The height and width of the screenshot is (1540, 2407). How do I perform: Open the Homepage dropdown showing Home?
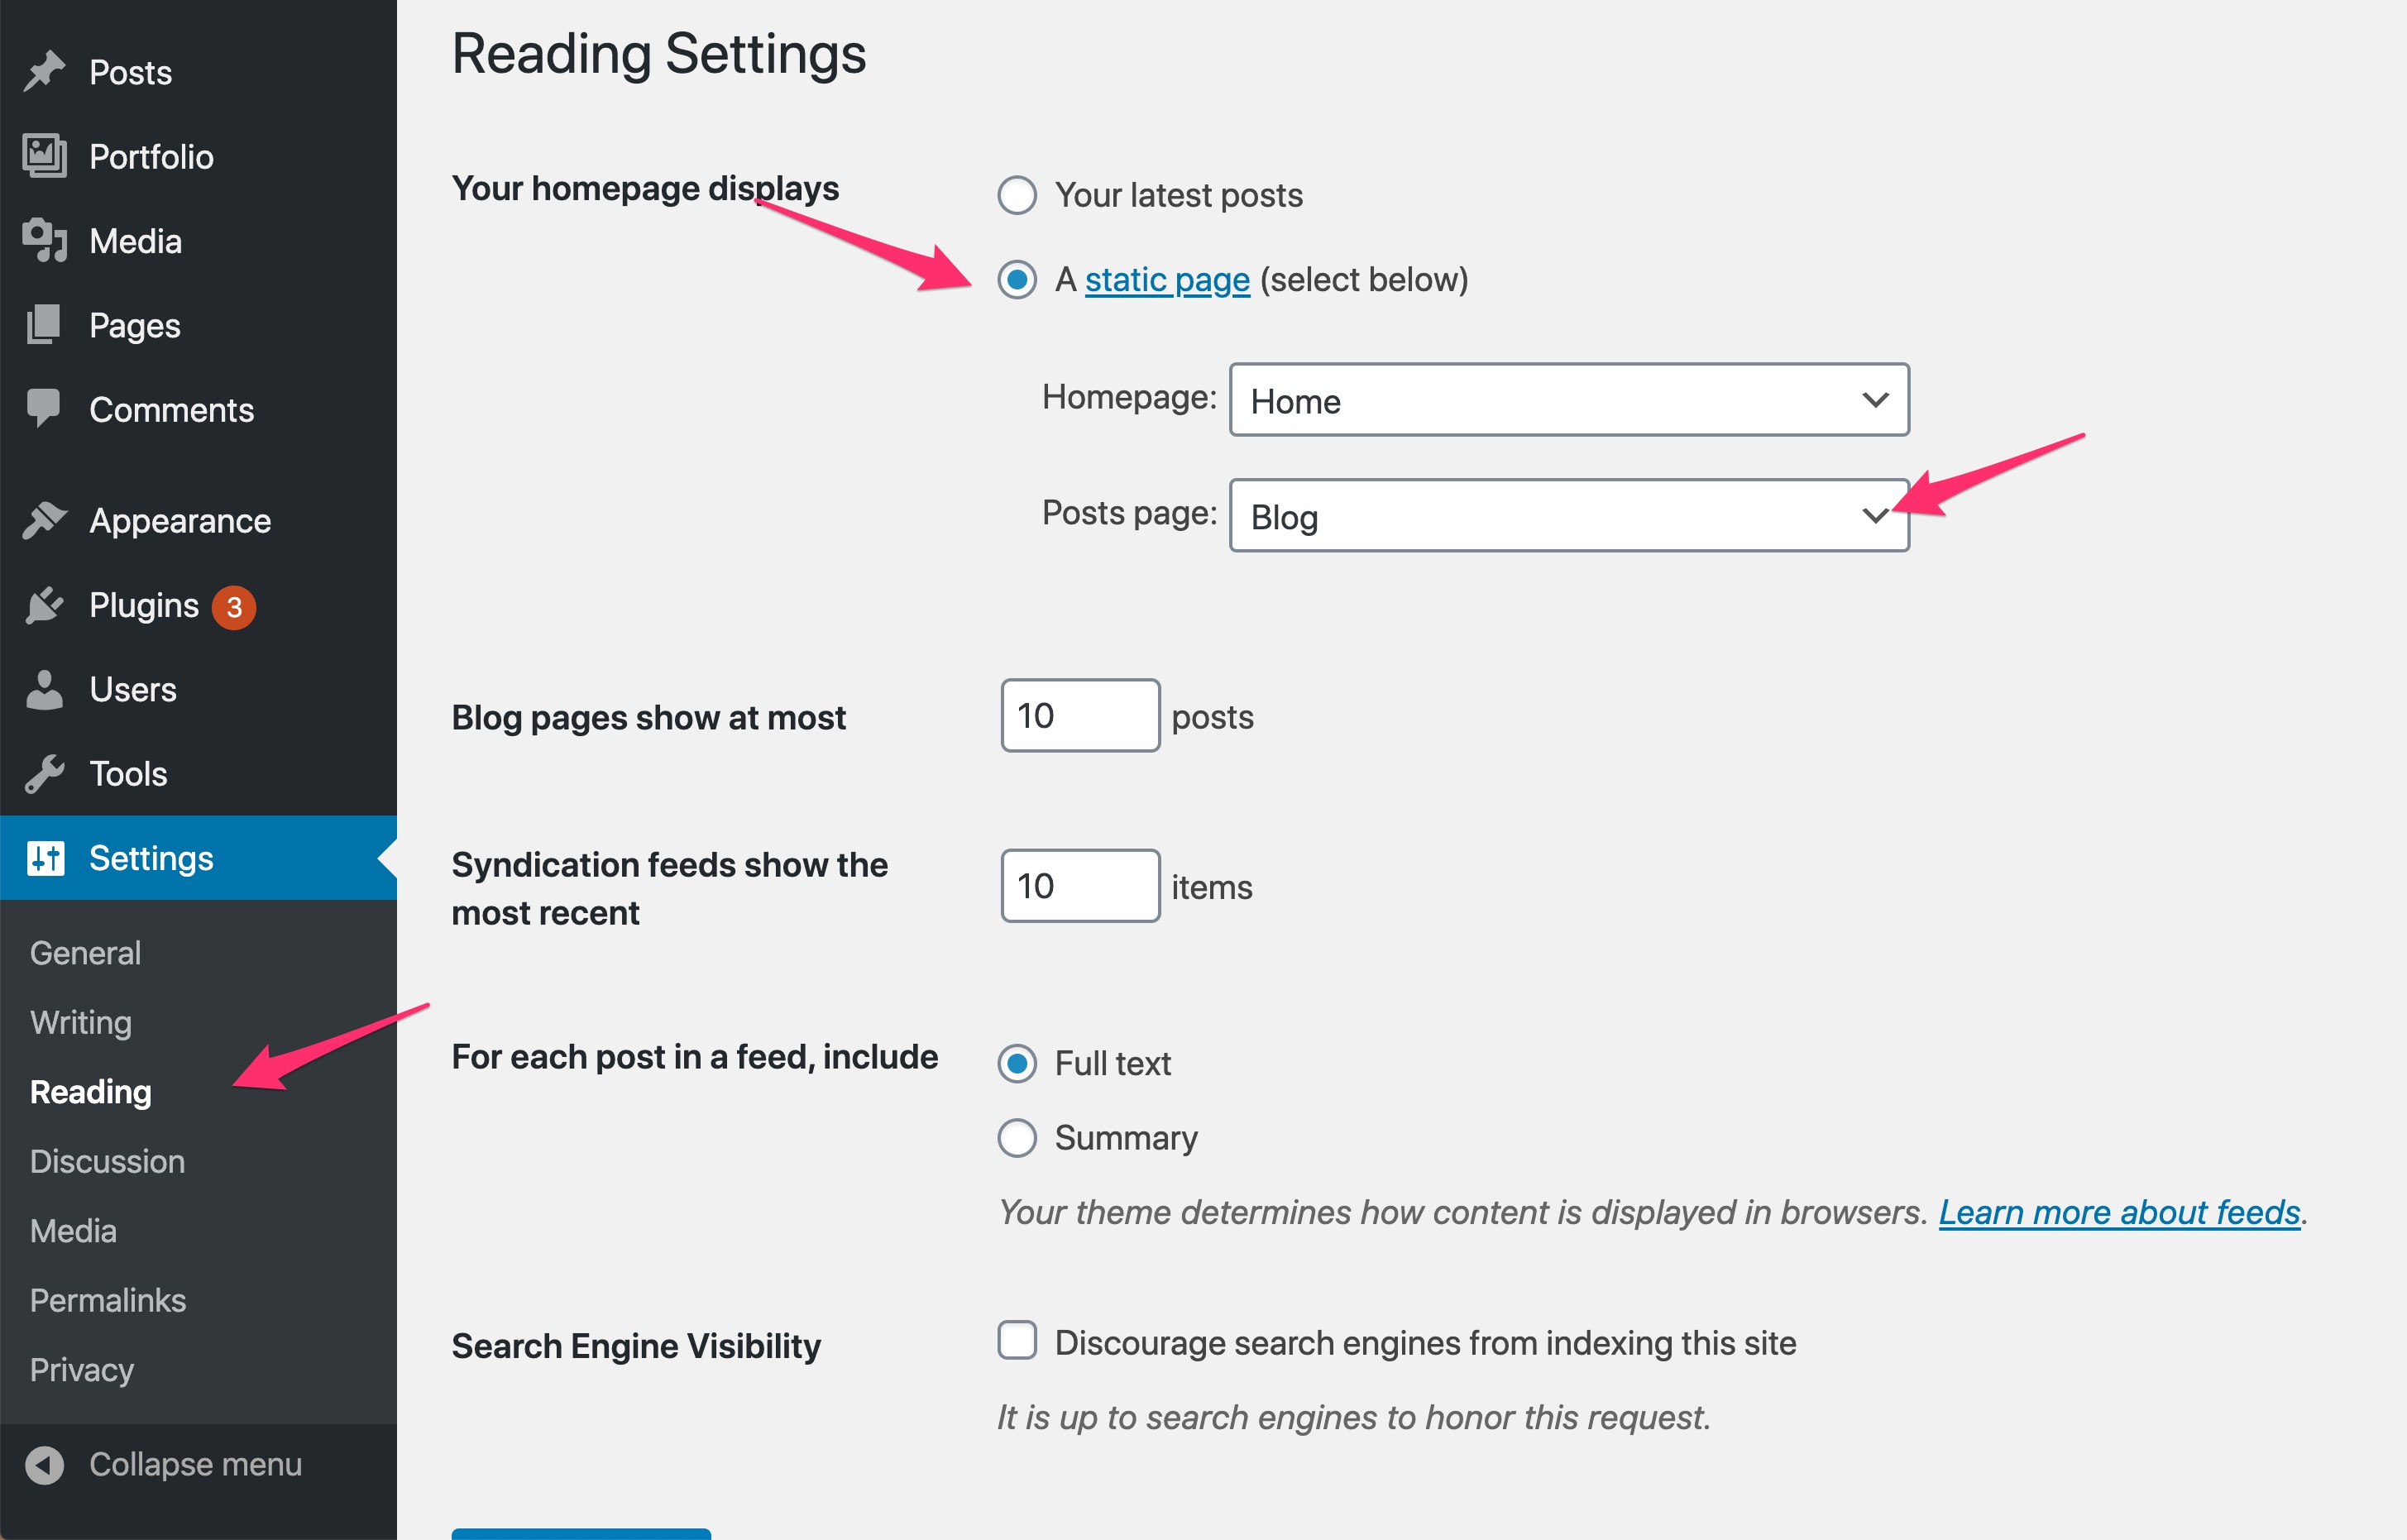click(x=1569, y=400)
